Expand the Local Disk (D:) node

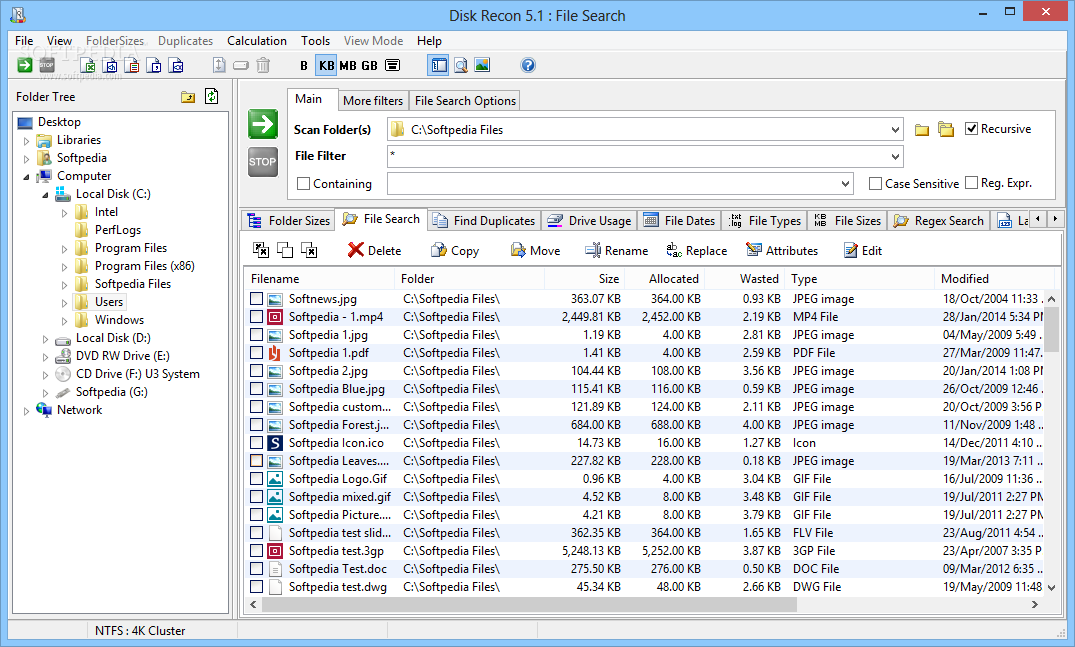click(x=45, y=339)
